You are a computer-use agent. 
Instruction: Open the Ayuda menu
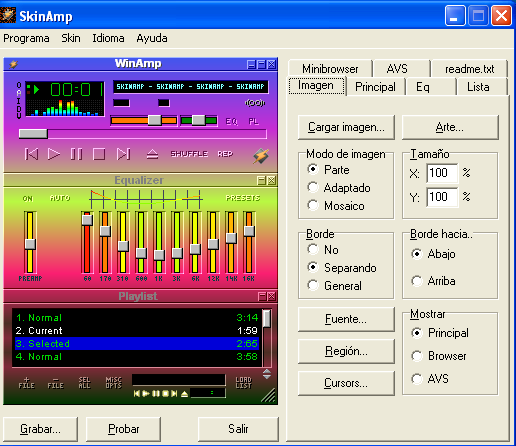152,38
